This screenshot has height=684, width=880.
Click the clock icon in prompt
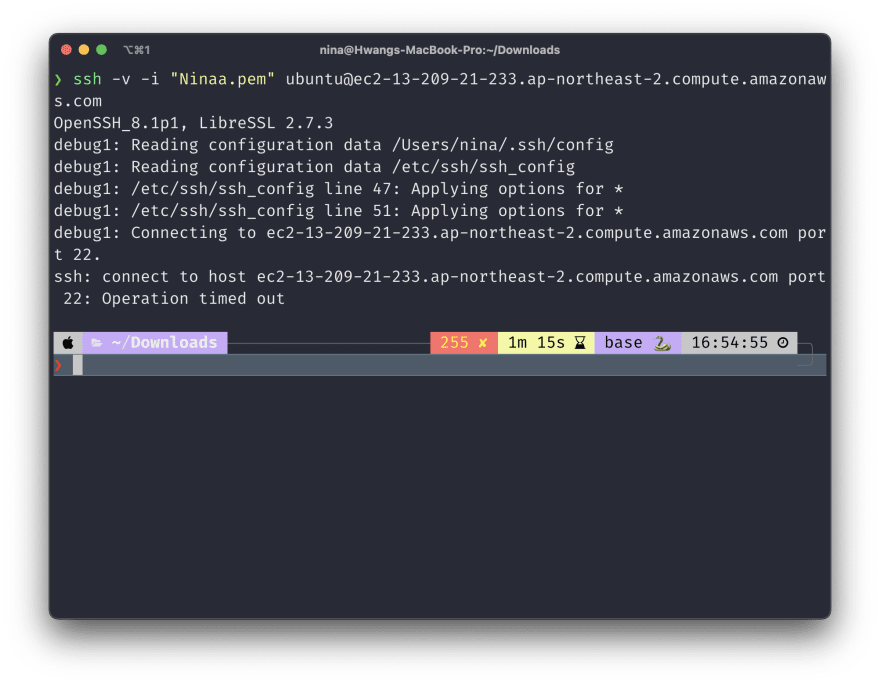click(783, 343)
